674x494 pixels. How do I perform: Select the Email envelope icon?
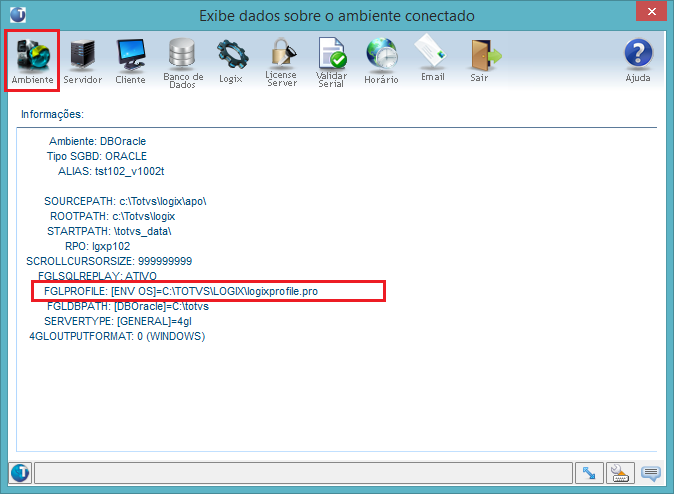[432, 58]
